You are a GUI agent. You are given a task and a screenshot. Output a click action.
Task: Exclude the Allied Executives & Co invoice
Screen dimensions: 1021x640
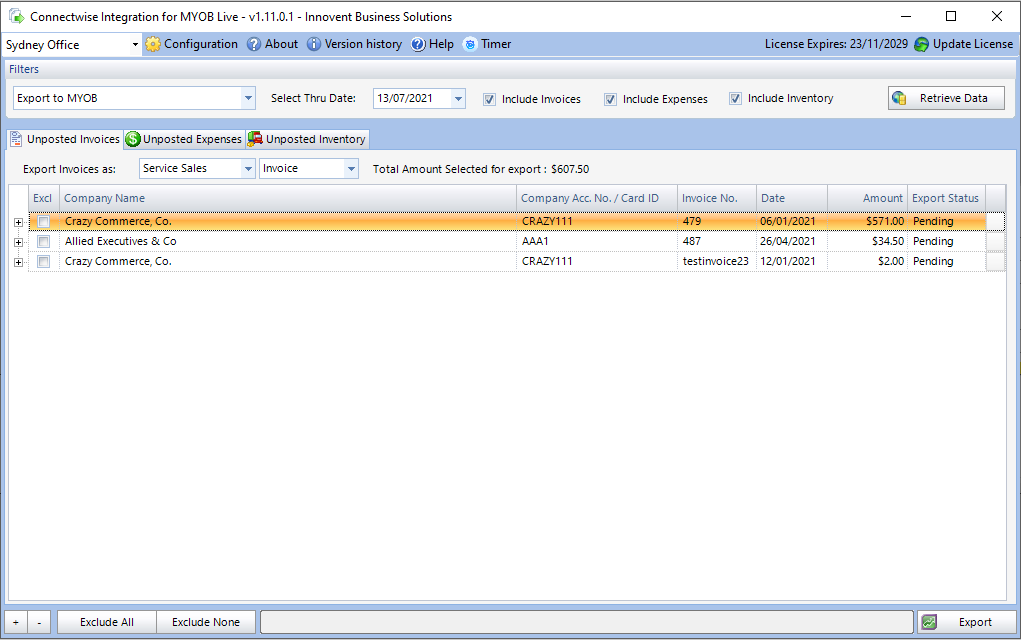[x=44, y=242]
